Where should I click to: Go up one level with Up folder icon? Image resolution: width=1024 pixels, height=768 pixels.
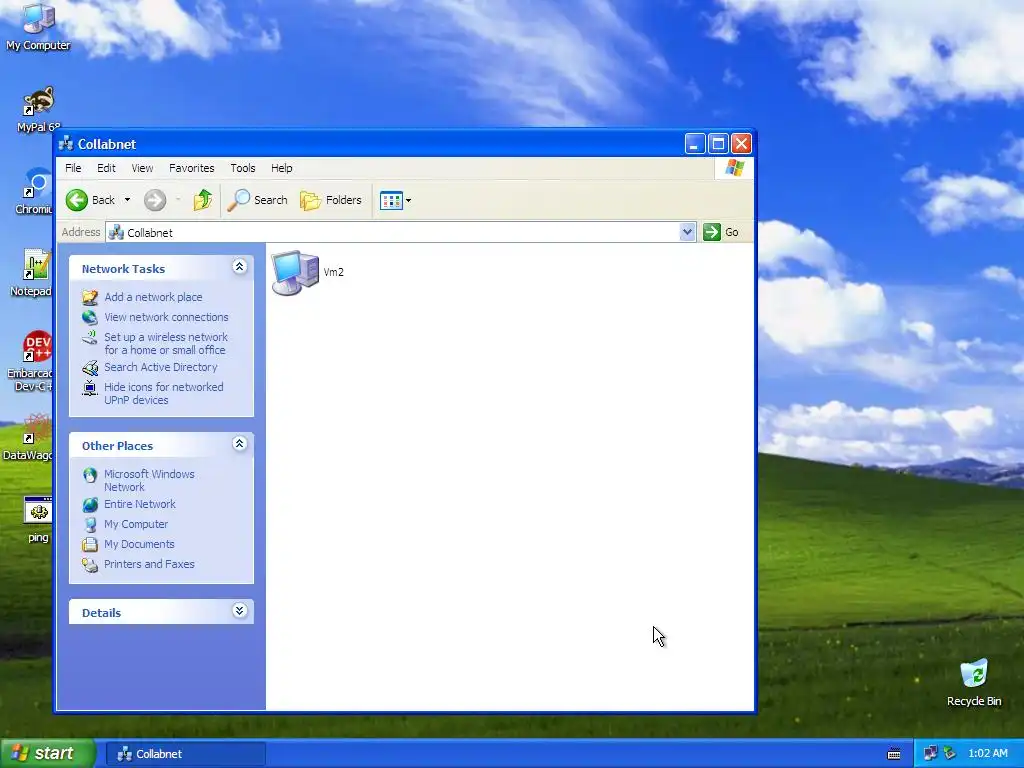click(202, 200)
